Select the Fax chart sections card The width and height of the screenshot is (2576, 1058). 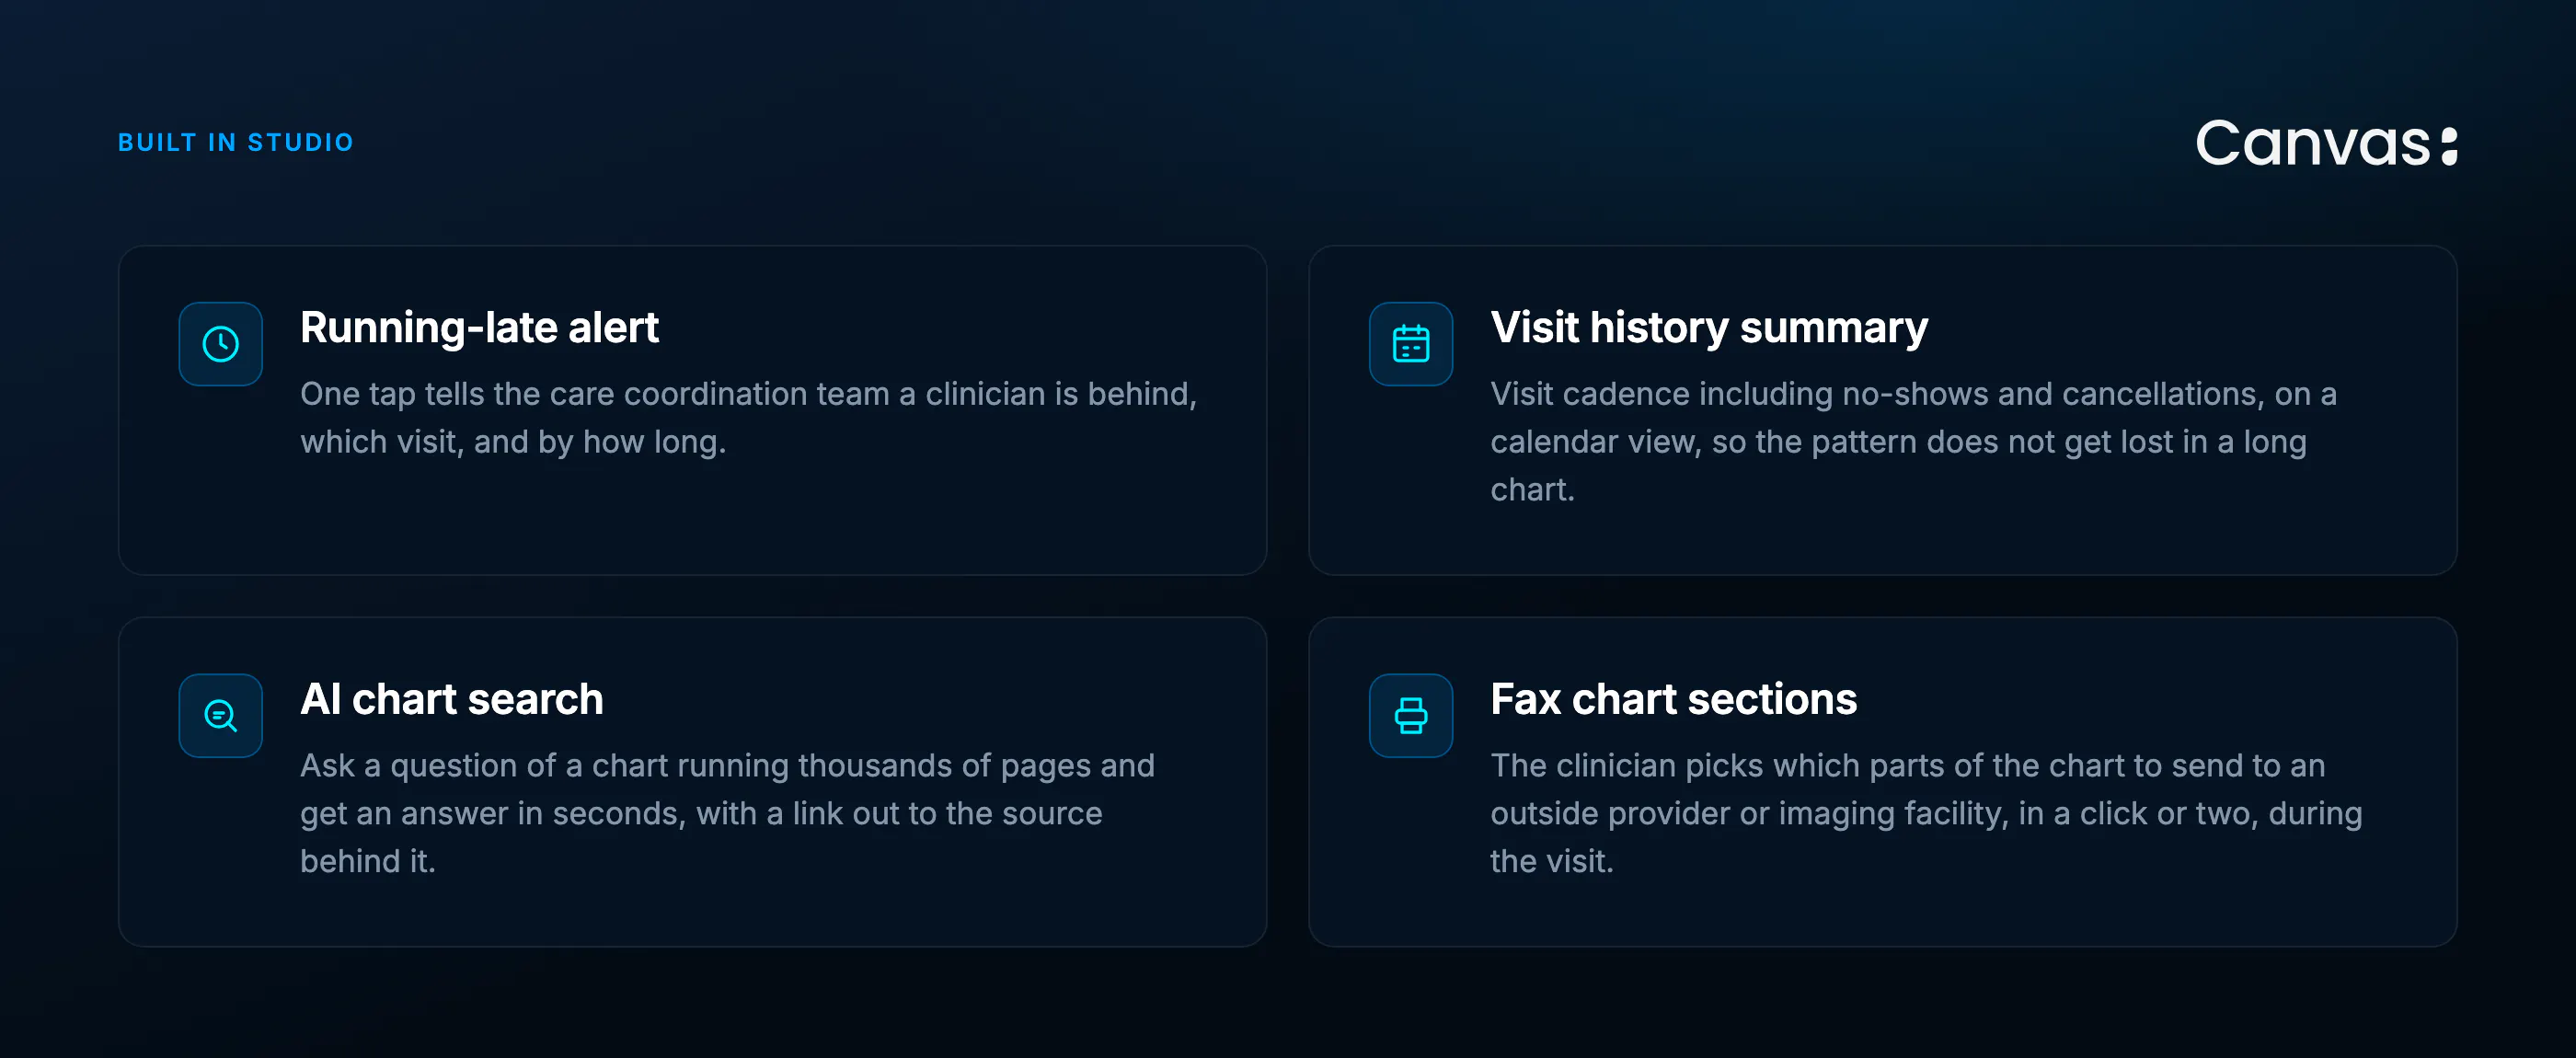click(1882, 781)
